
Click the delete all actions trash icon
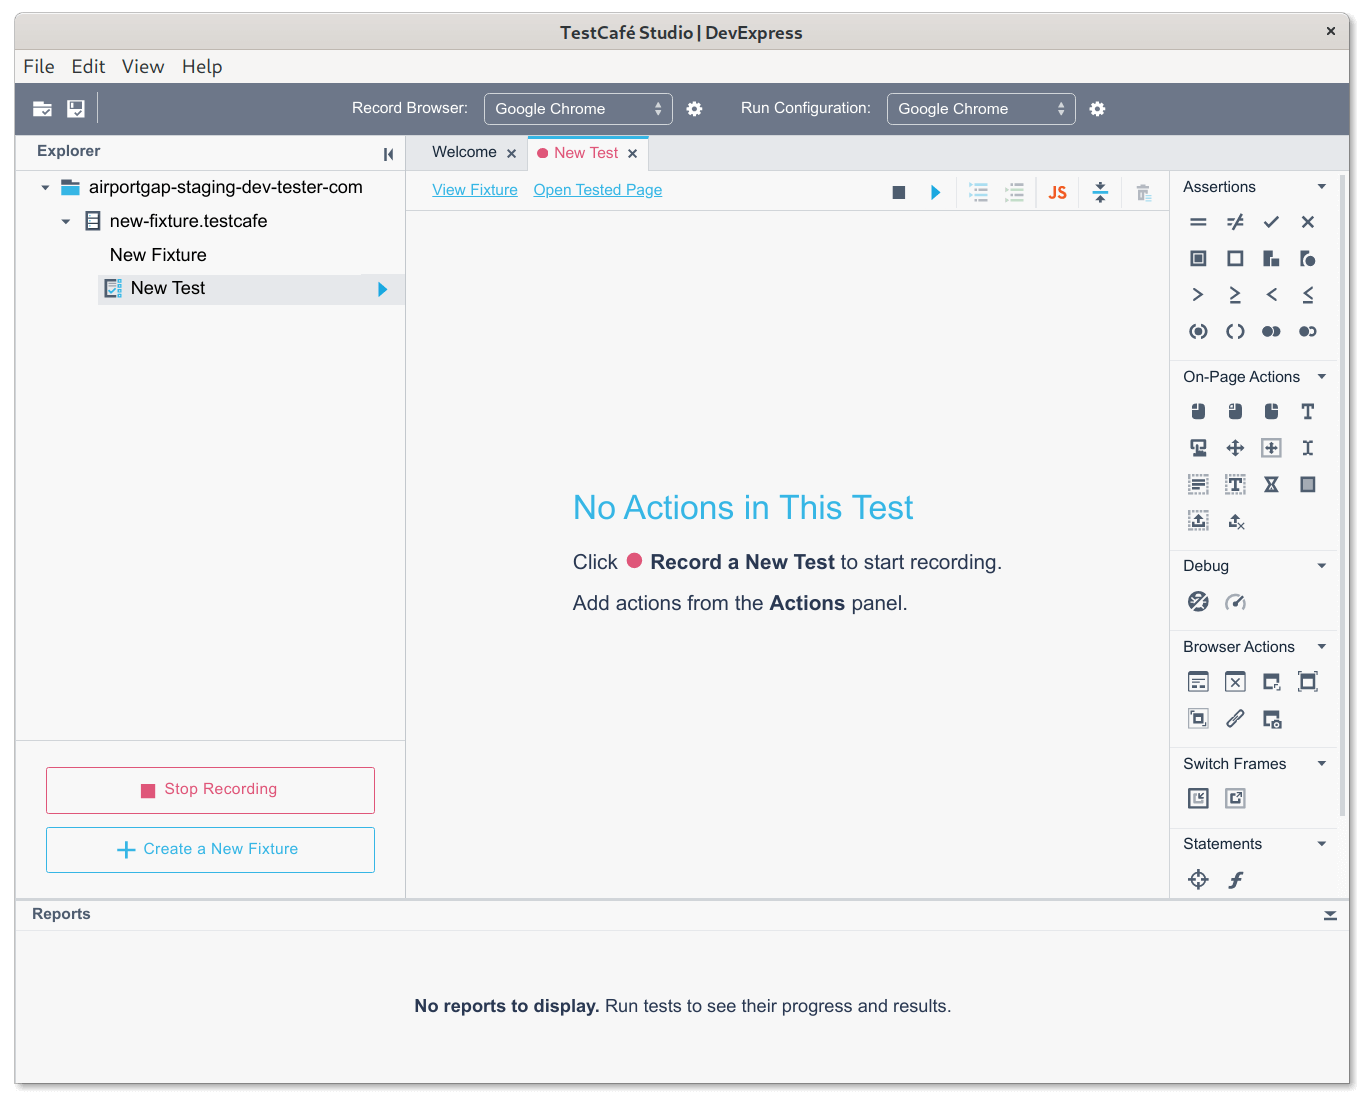1143,192
